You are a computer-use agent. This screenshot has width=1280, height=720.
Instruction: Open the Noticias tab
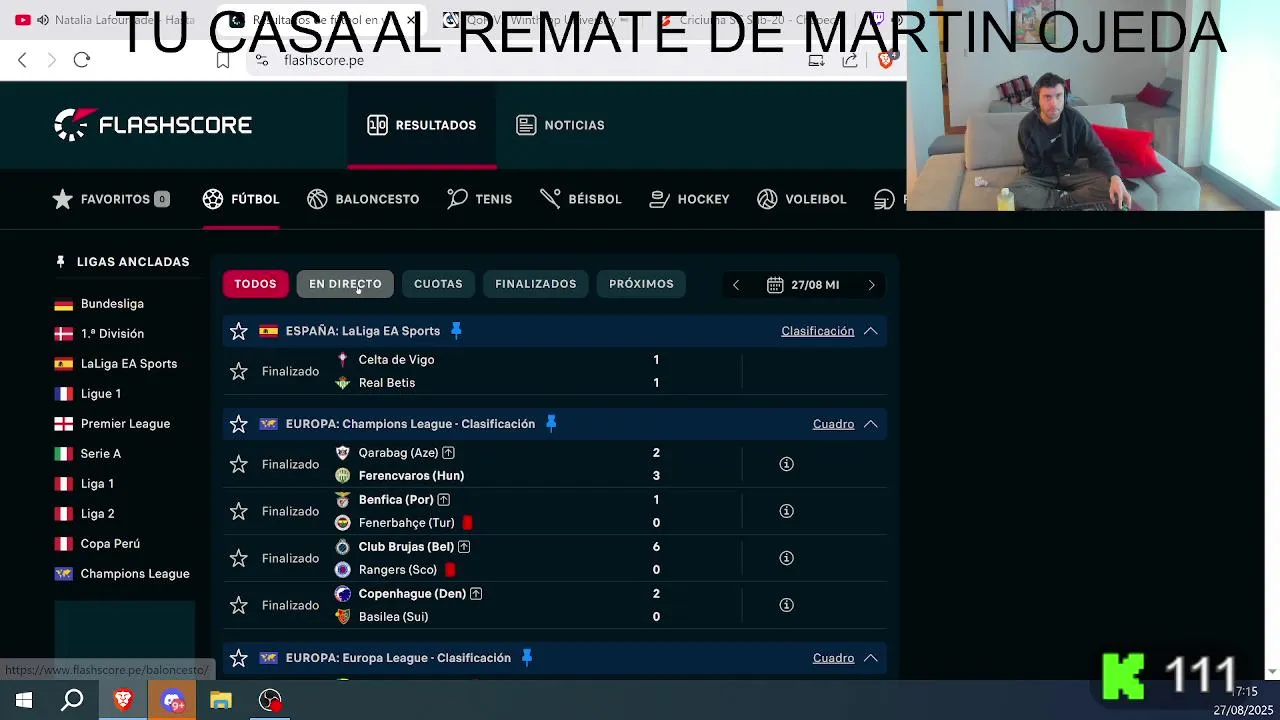(x=560, y=125)
